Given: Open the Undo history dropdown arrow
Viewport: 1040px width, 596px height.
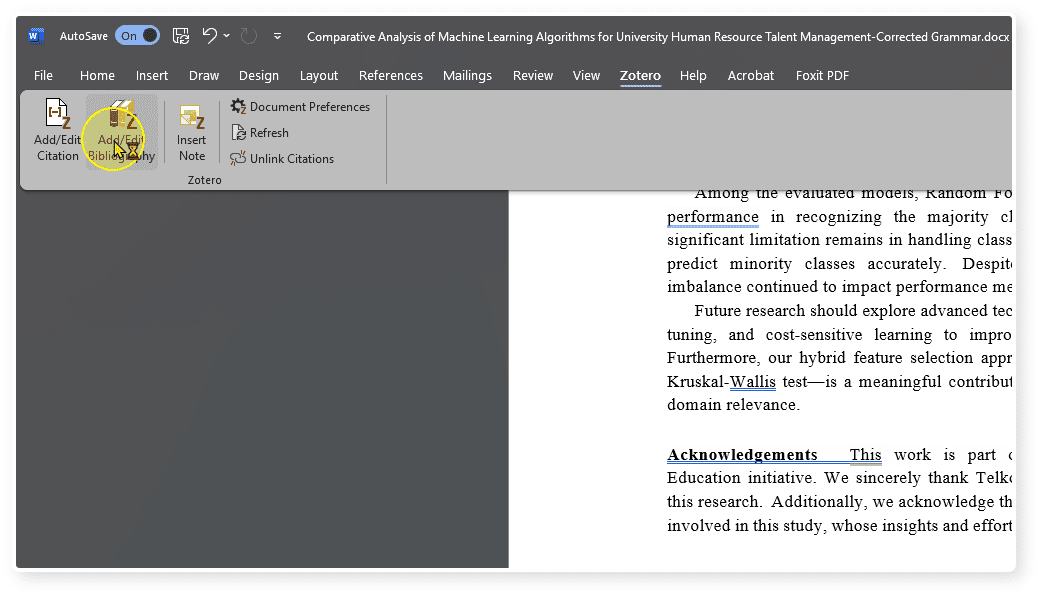Looking at the screenshot, I should point(227,36).
